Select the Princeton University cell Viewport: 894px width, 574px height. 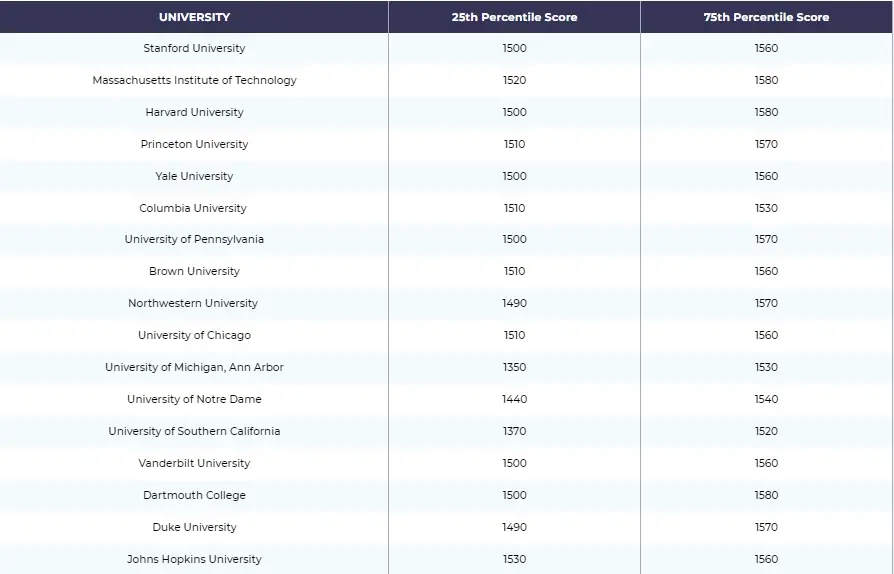point(194,144)
